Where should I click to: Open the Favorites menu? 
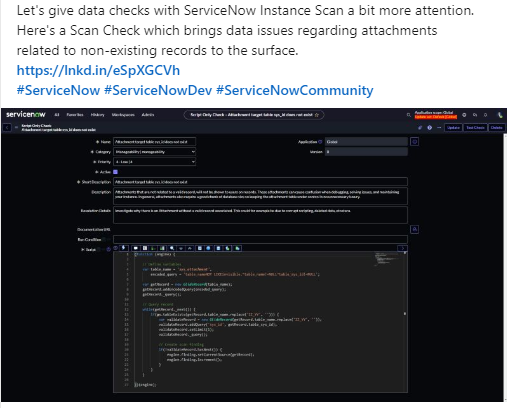coord(75,115)
